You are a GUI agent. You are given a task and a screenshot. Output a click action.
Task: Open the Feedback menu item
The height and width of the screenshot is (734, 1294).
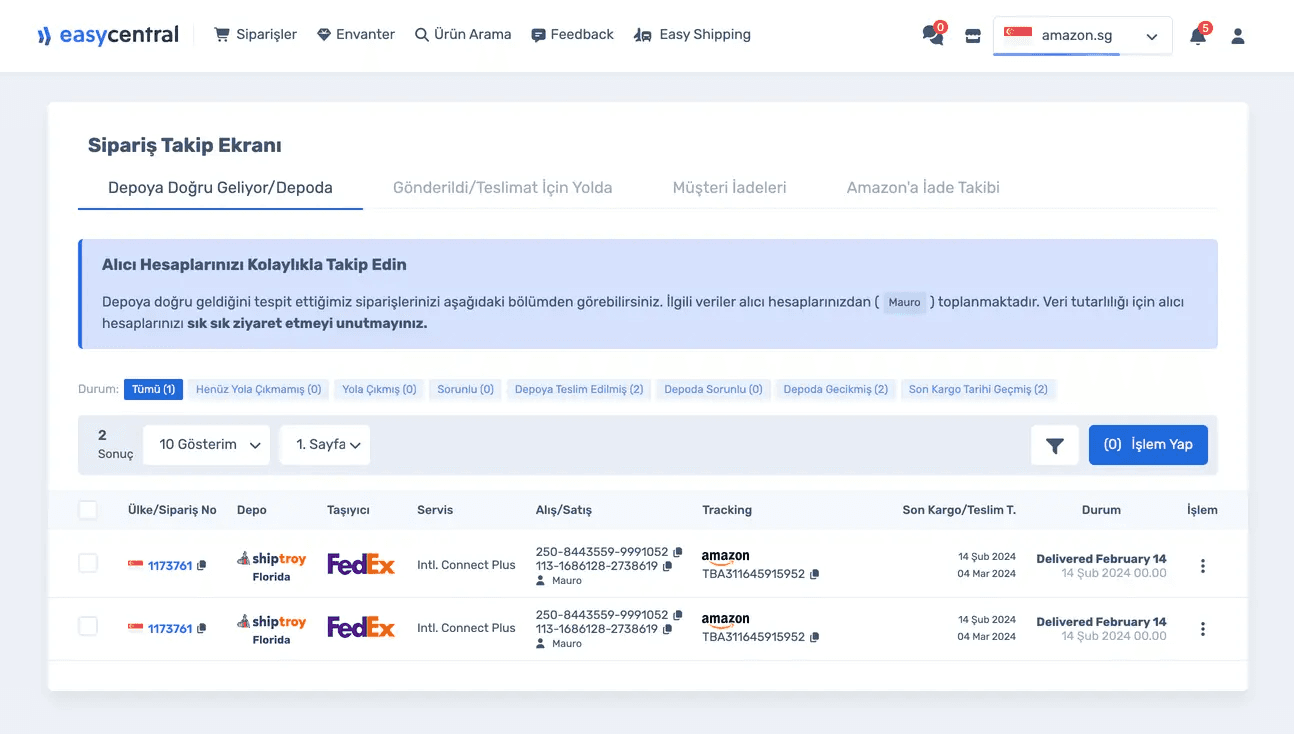click(x=572, y=35)
